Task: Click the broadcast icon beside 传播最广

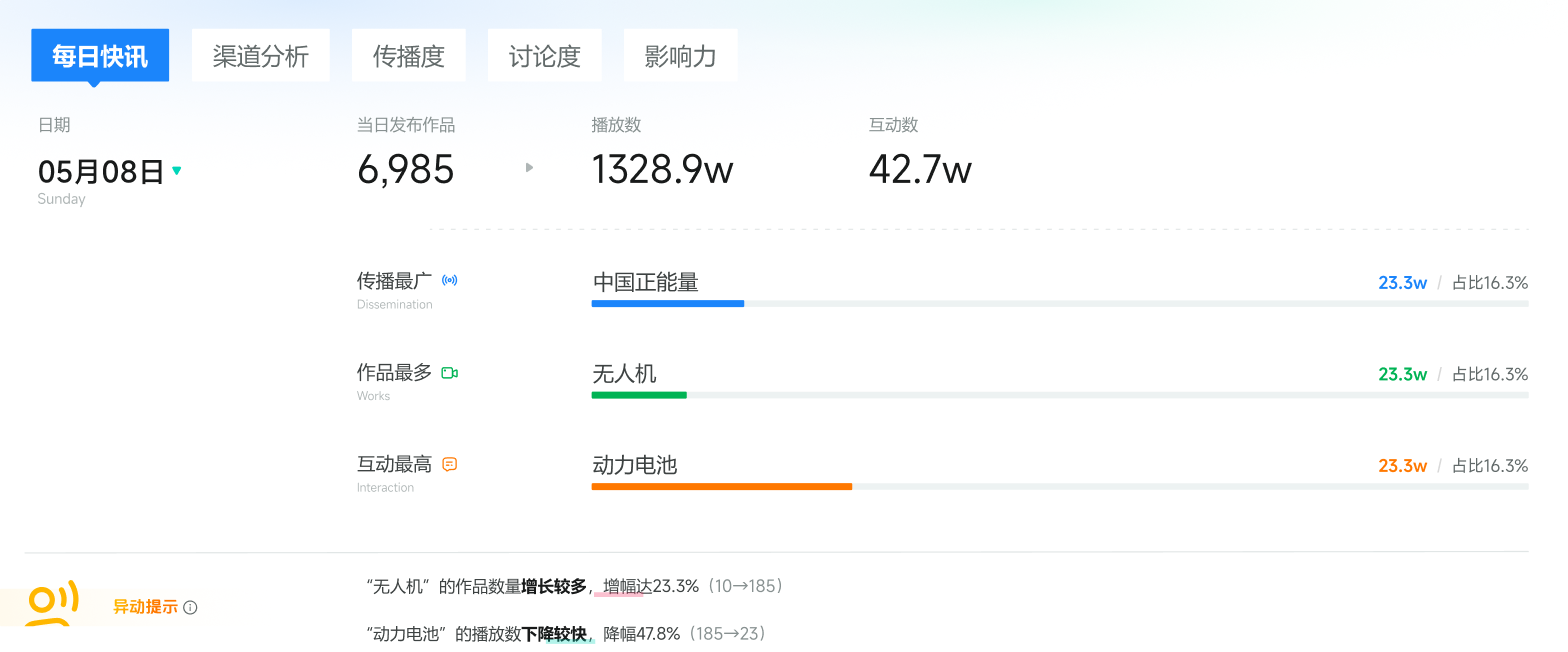Action: [x=450, y=281]
